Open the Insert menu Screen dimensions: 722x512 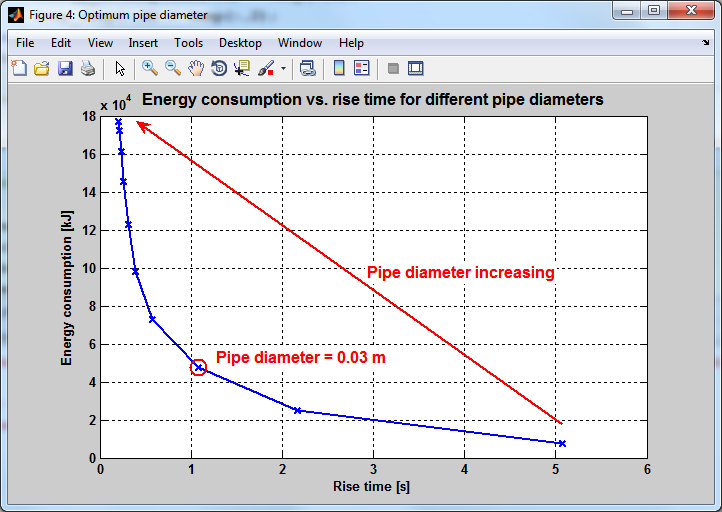[x=142, y=43]
